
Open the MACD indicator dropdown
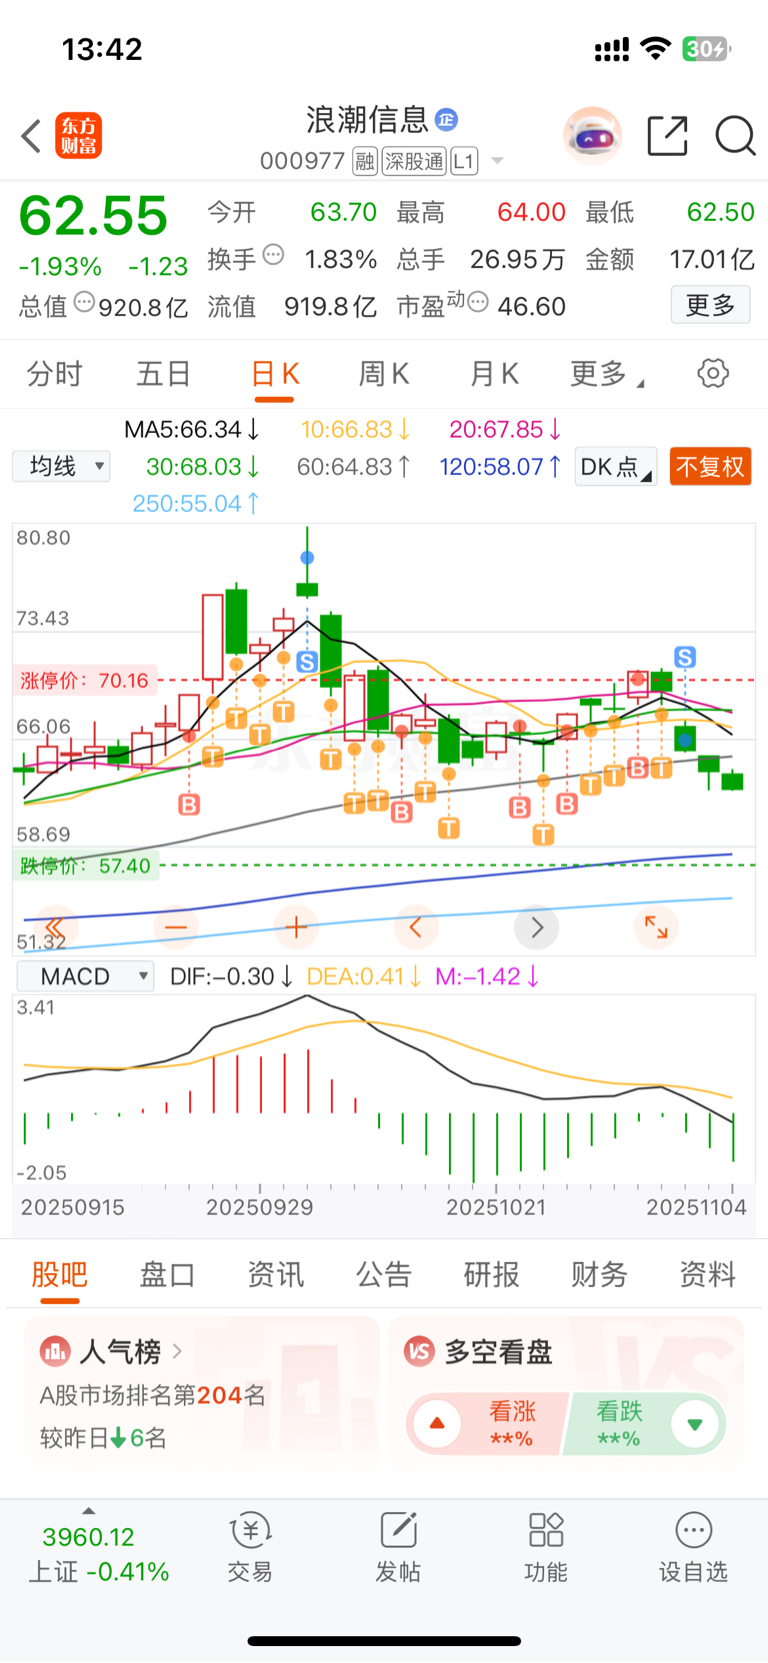tap(86, 976)
